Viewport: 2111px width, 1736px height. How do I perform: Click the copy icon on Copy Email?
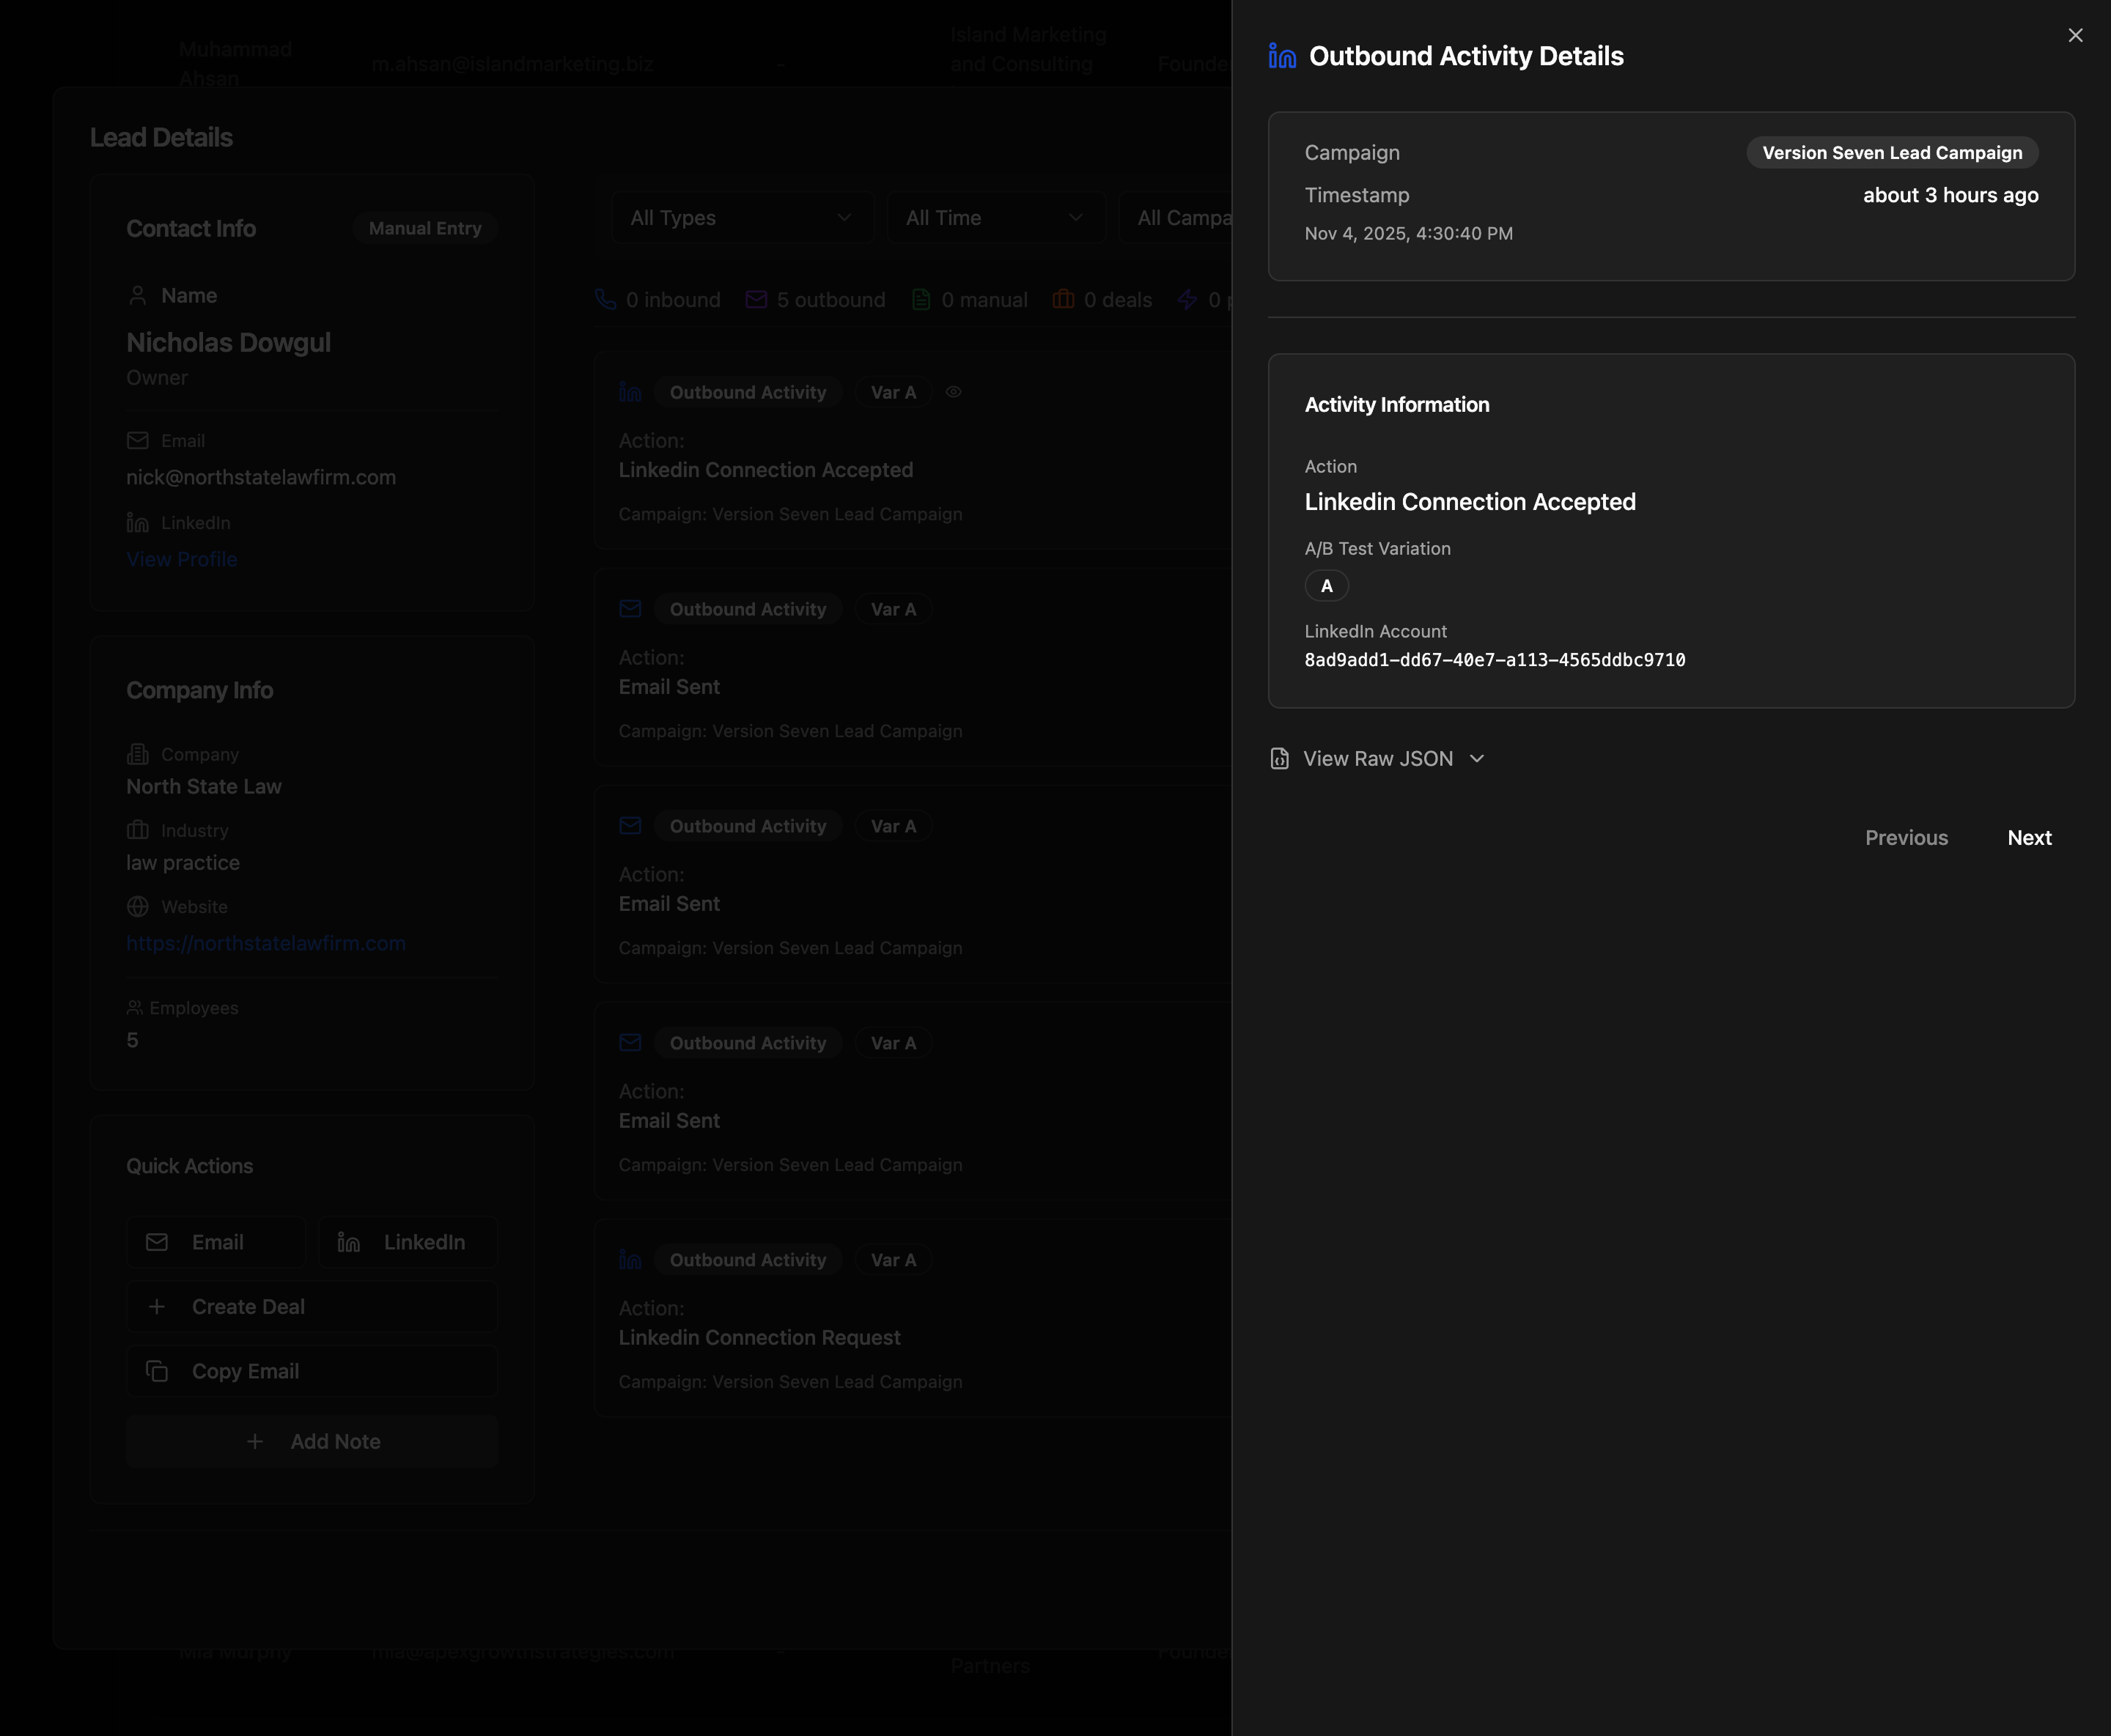pos(157,1372)
